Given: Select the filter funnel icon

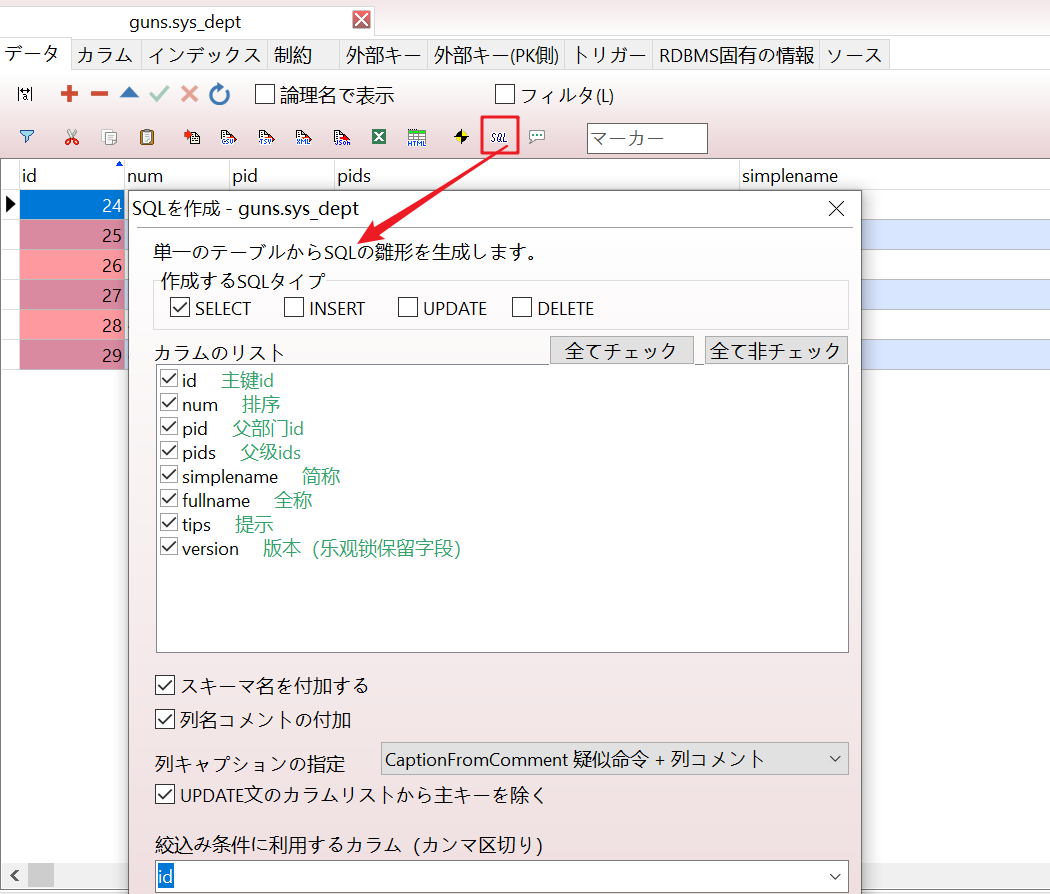Looking at the screenshot, I should pos(27,137).
